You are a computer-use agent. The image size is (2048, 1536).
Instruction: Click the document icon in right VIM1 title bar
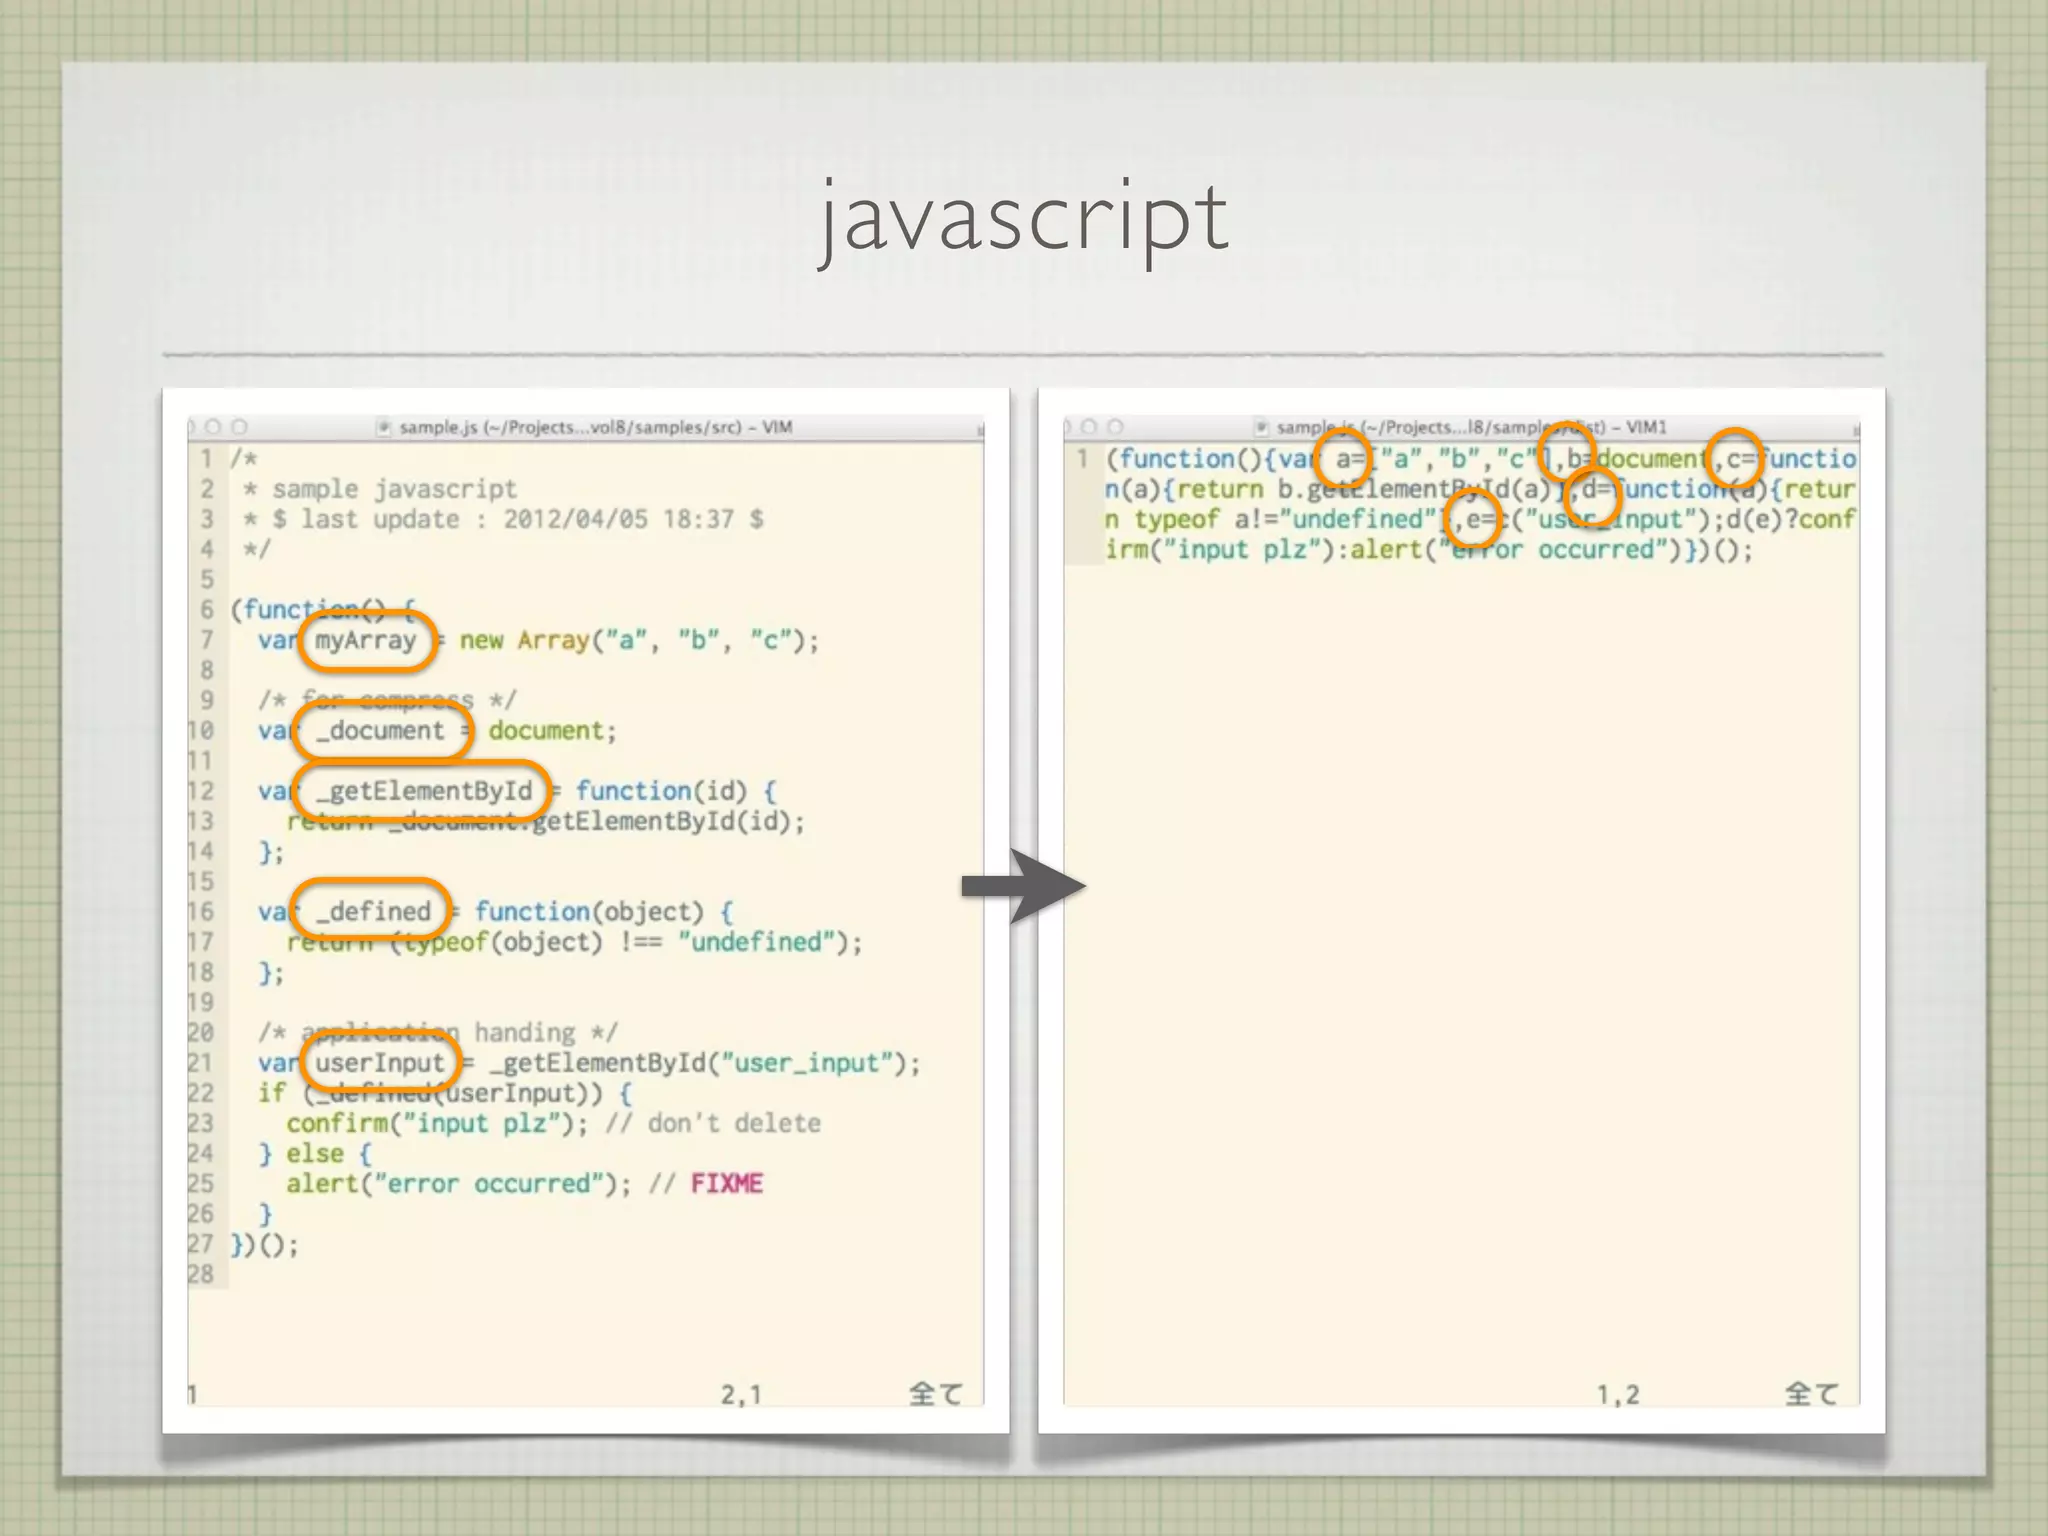coord(1261,427)
